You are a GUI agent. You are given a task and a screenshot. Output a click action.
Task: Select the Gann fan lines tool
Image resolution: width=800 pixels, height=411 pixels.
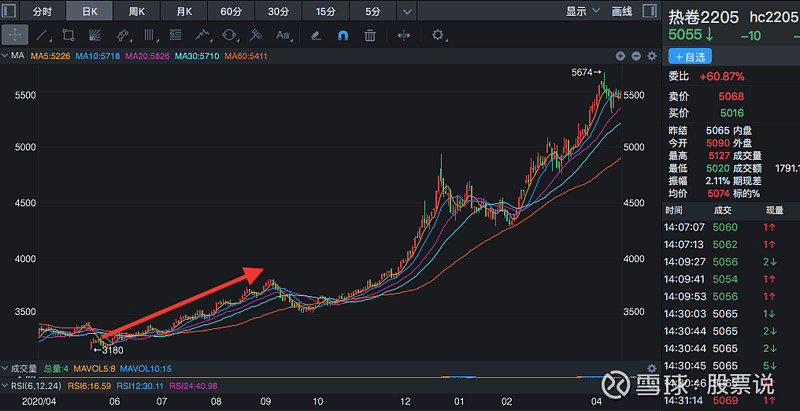[95, 35]
